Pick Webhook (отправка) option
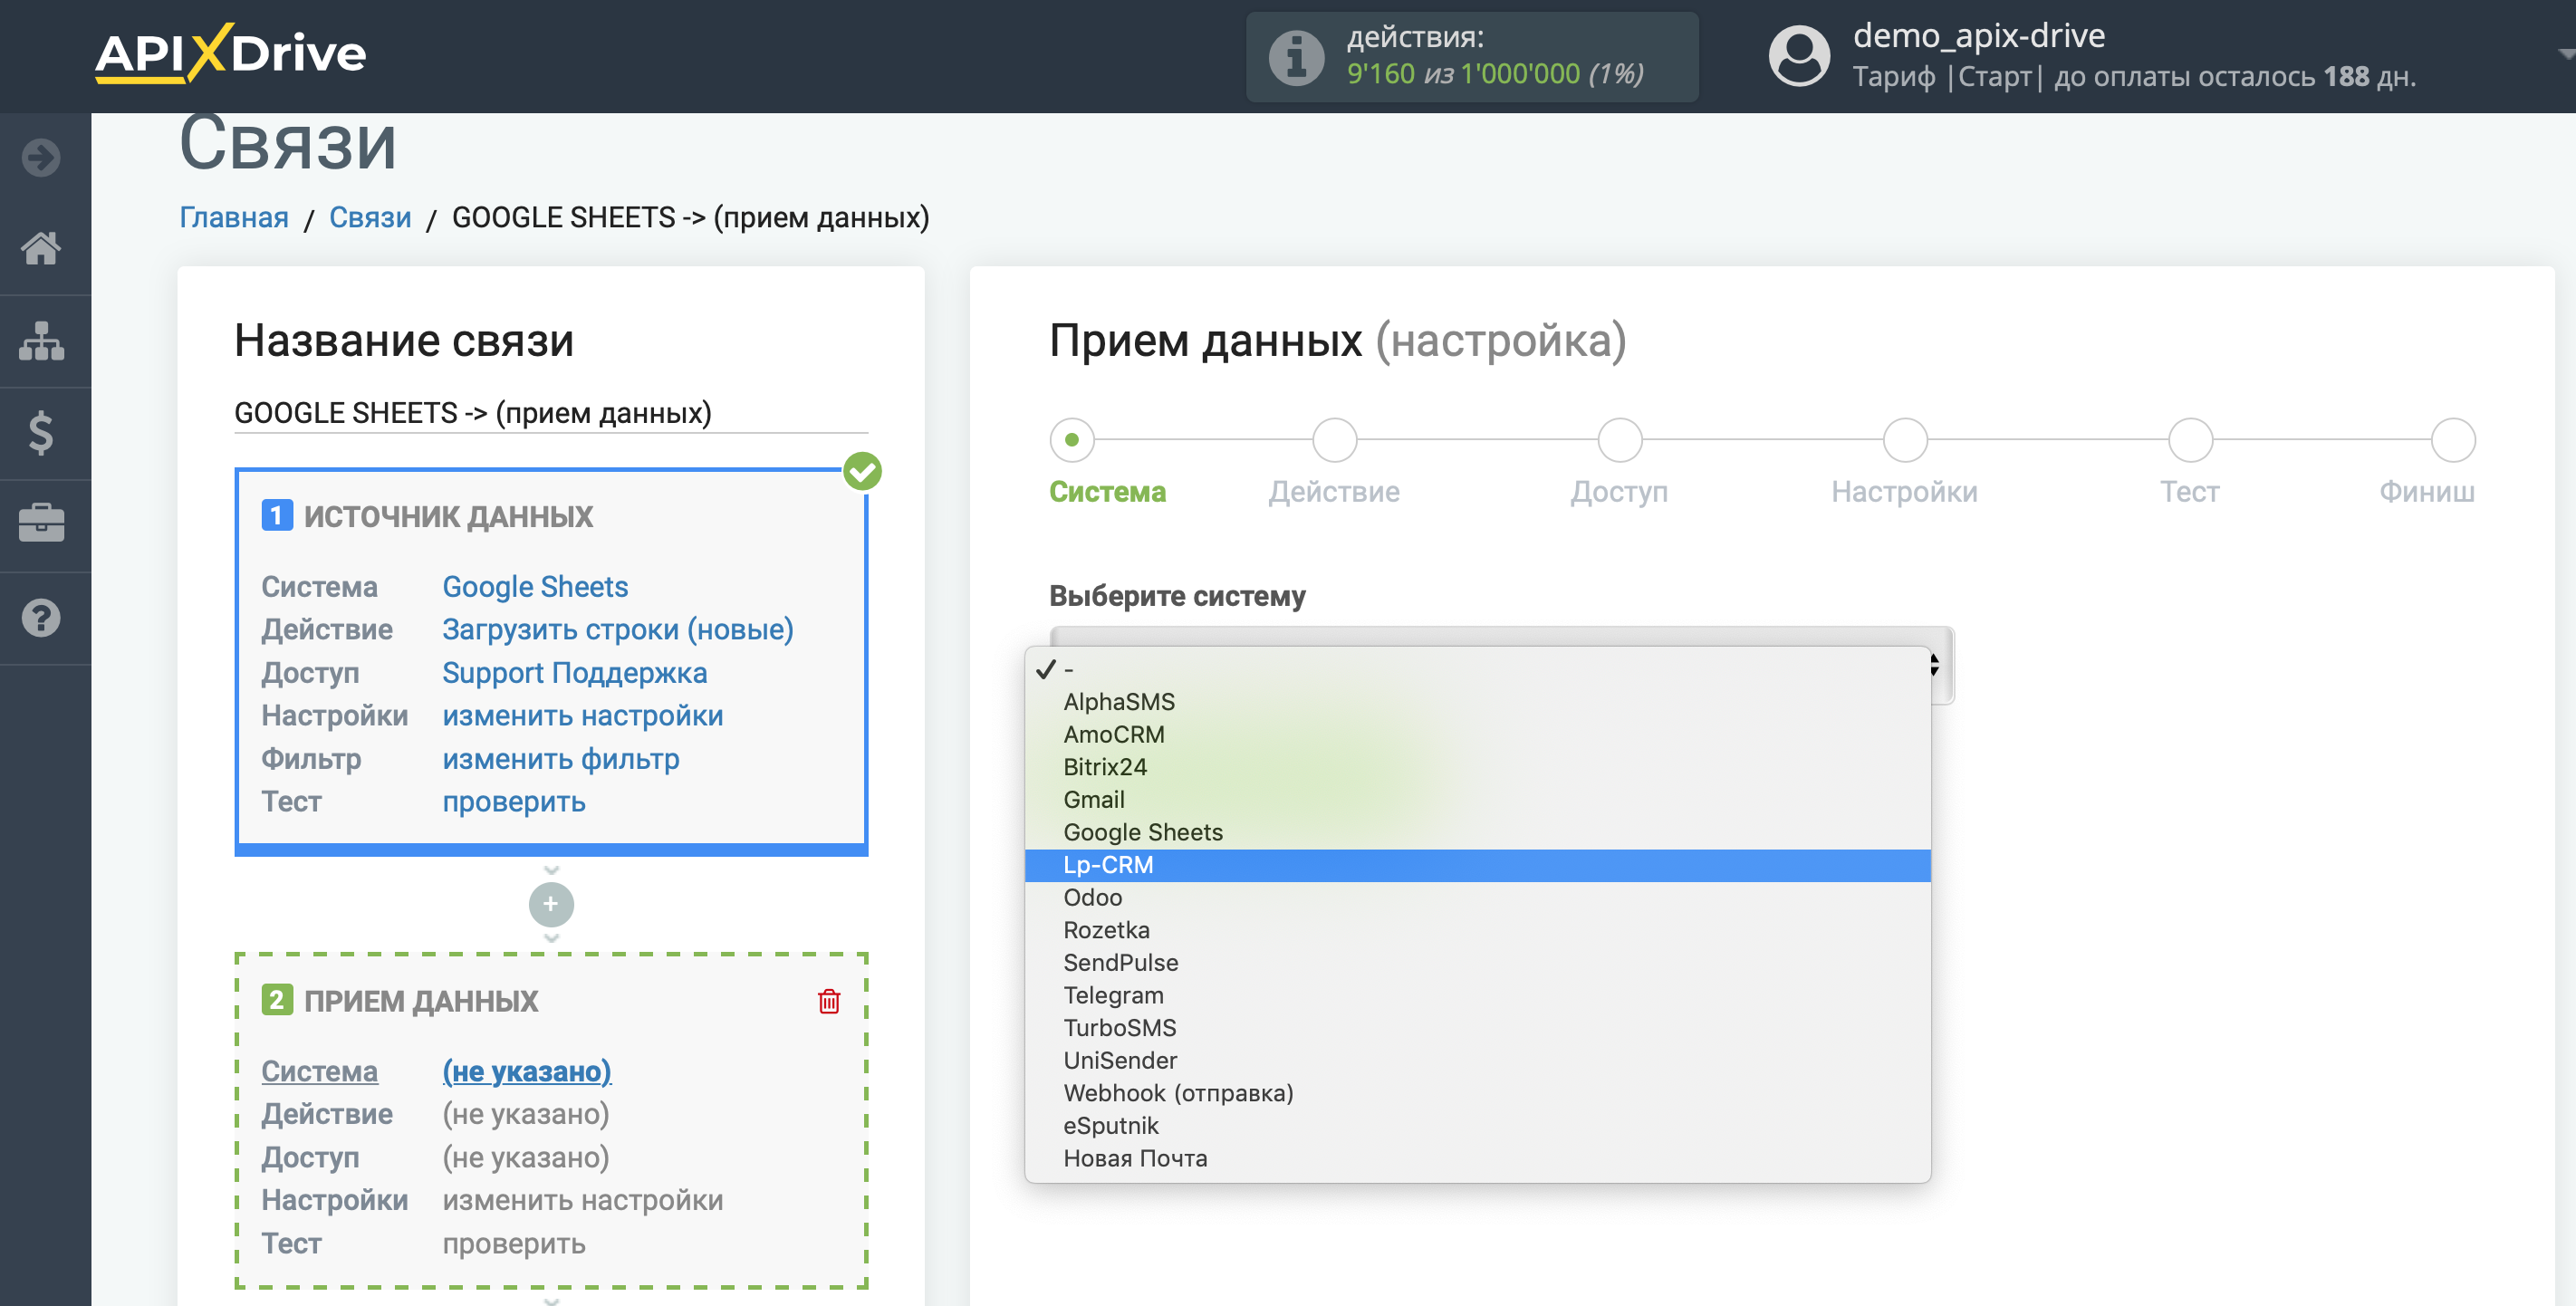The image size is (2576, 1306). [1477, 1093]
